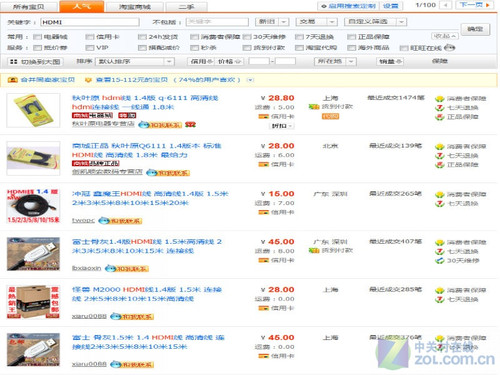Open dropdown between 新旧 and 自定义筛选
The width and height of the screenshot is (500, 375).
(316, 22)
